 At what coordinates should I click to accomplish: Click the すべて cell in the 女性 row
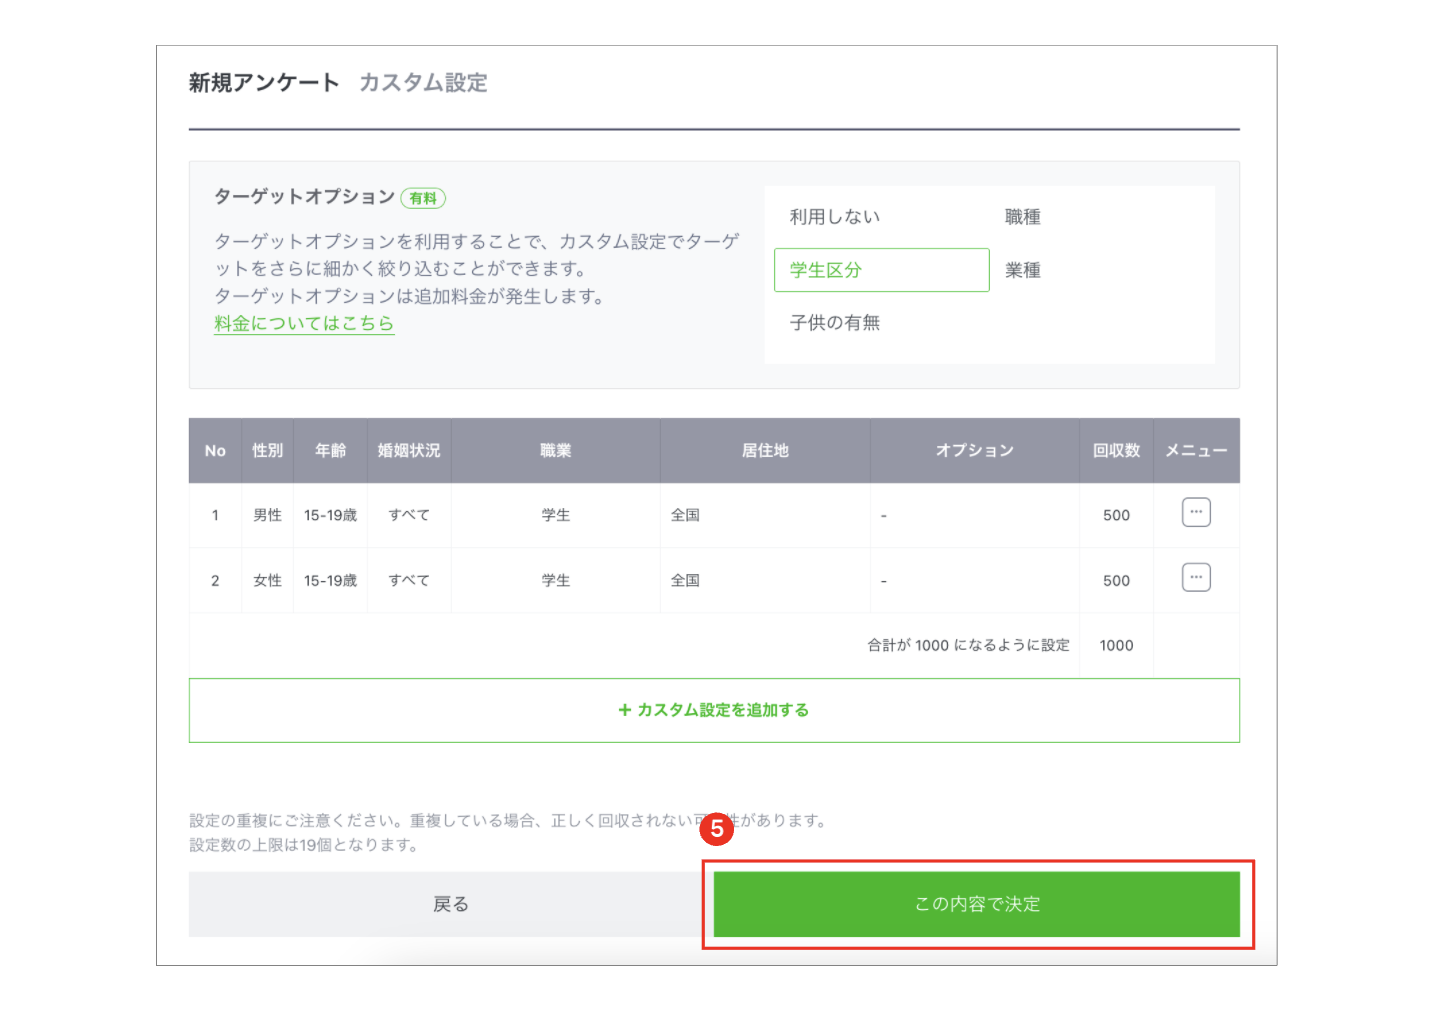(x=409, y=580)
